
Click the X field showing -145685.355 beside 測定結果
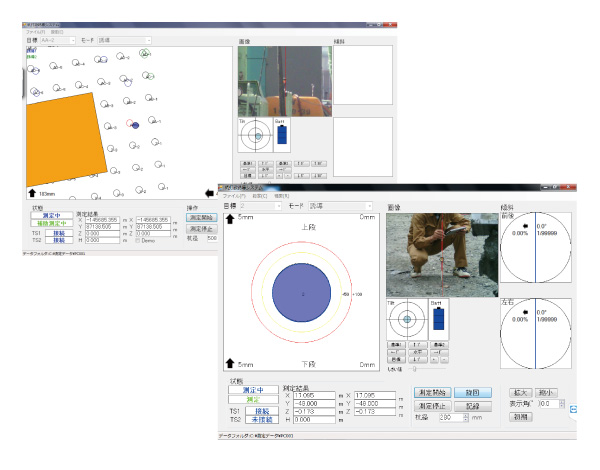point(103,220)
